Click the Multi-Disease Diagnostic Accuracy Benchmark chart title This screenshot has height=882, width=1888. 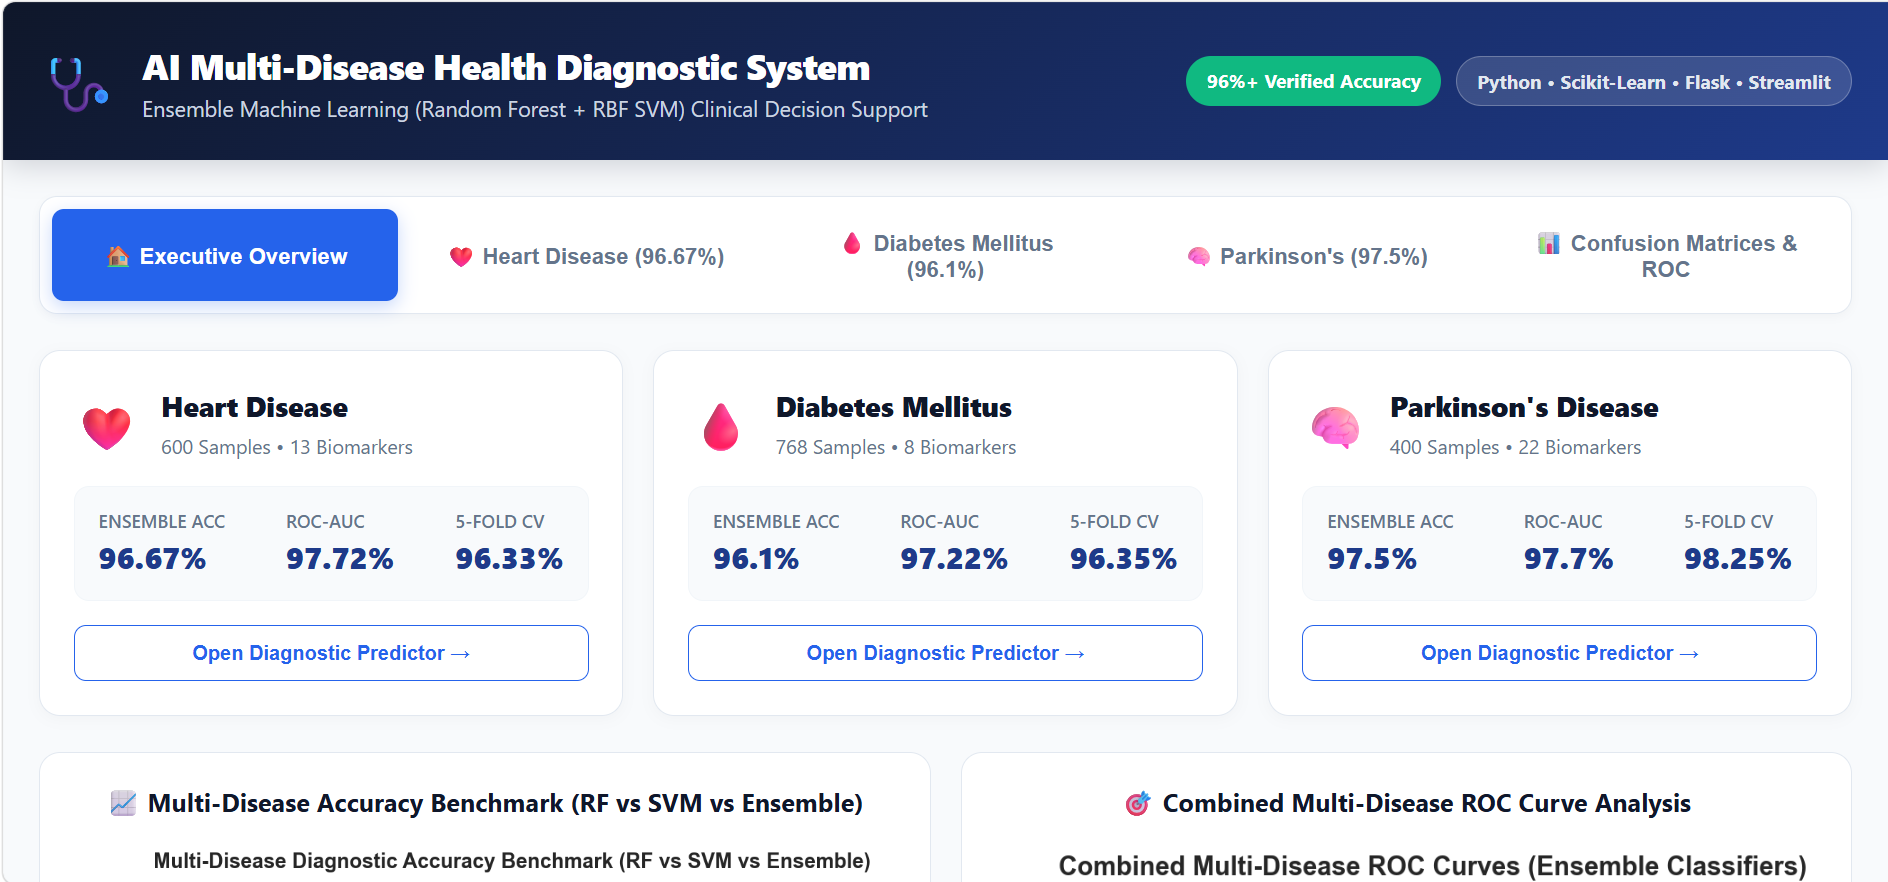tap(512, 860)
